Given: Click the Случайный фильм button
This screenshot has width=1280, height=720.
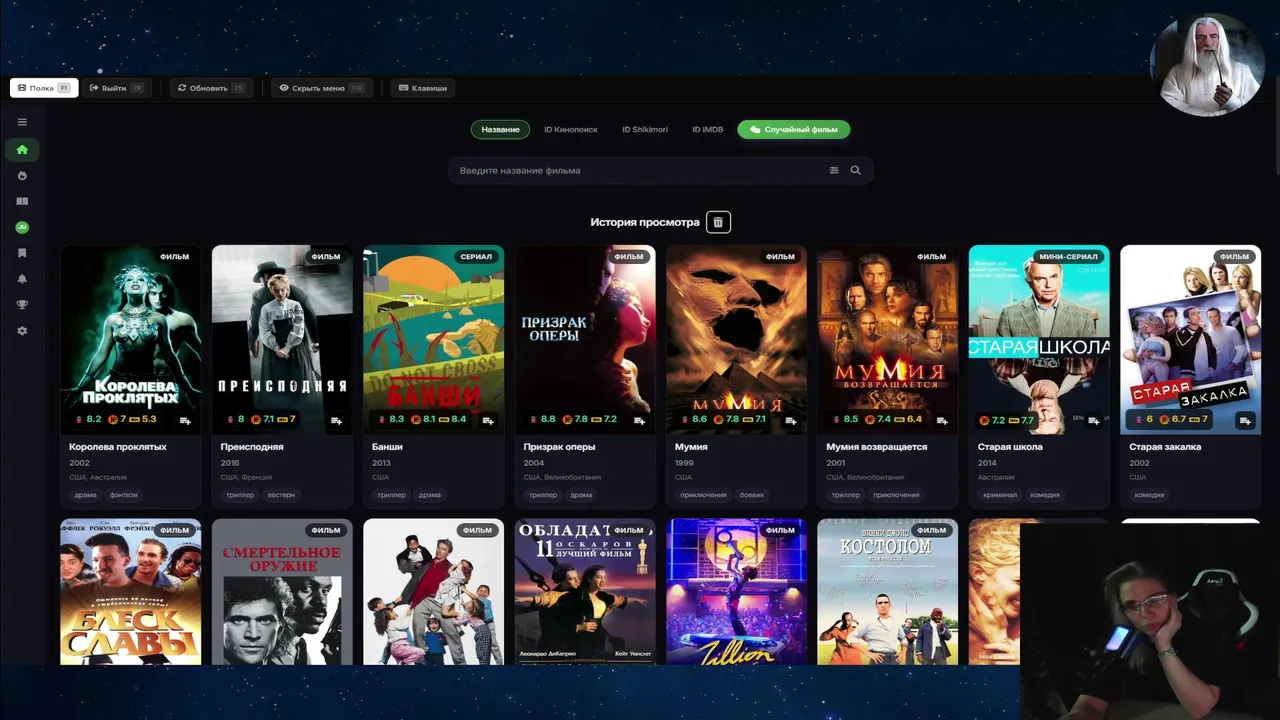Looking at the screenshot, I should [794, 129].
